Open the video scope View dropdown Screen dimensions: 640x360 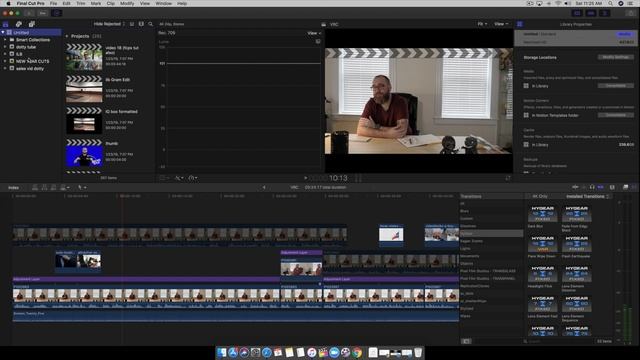coord(314,33)
